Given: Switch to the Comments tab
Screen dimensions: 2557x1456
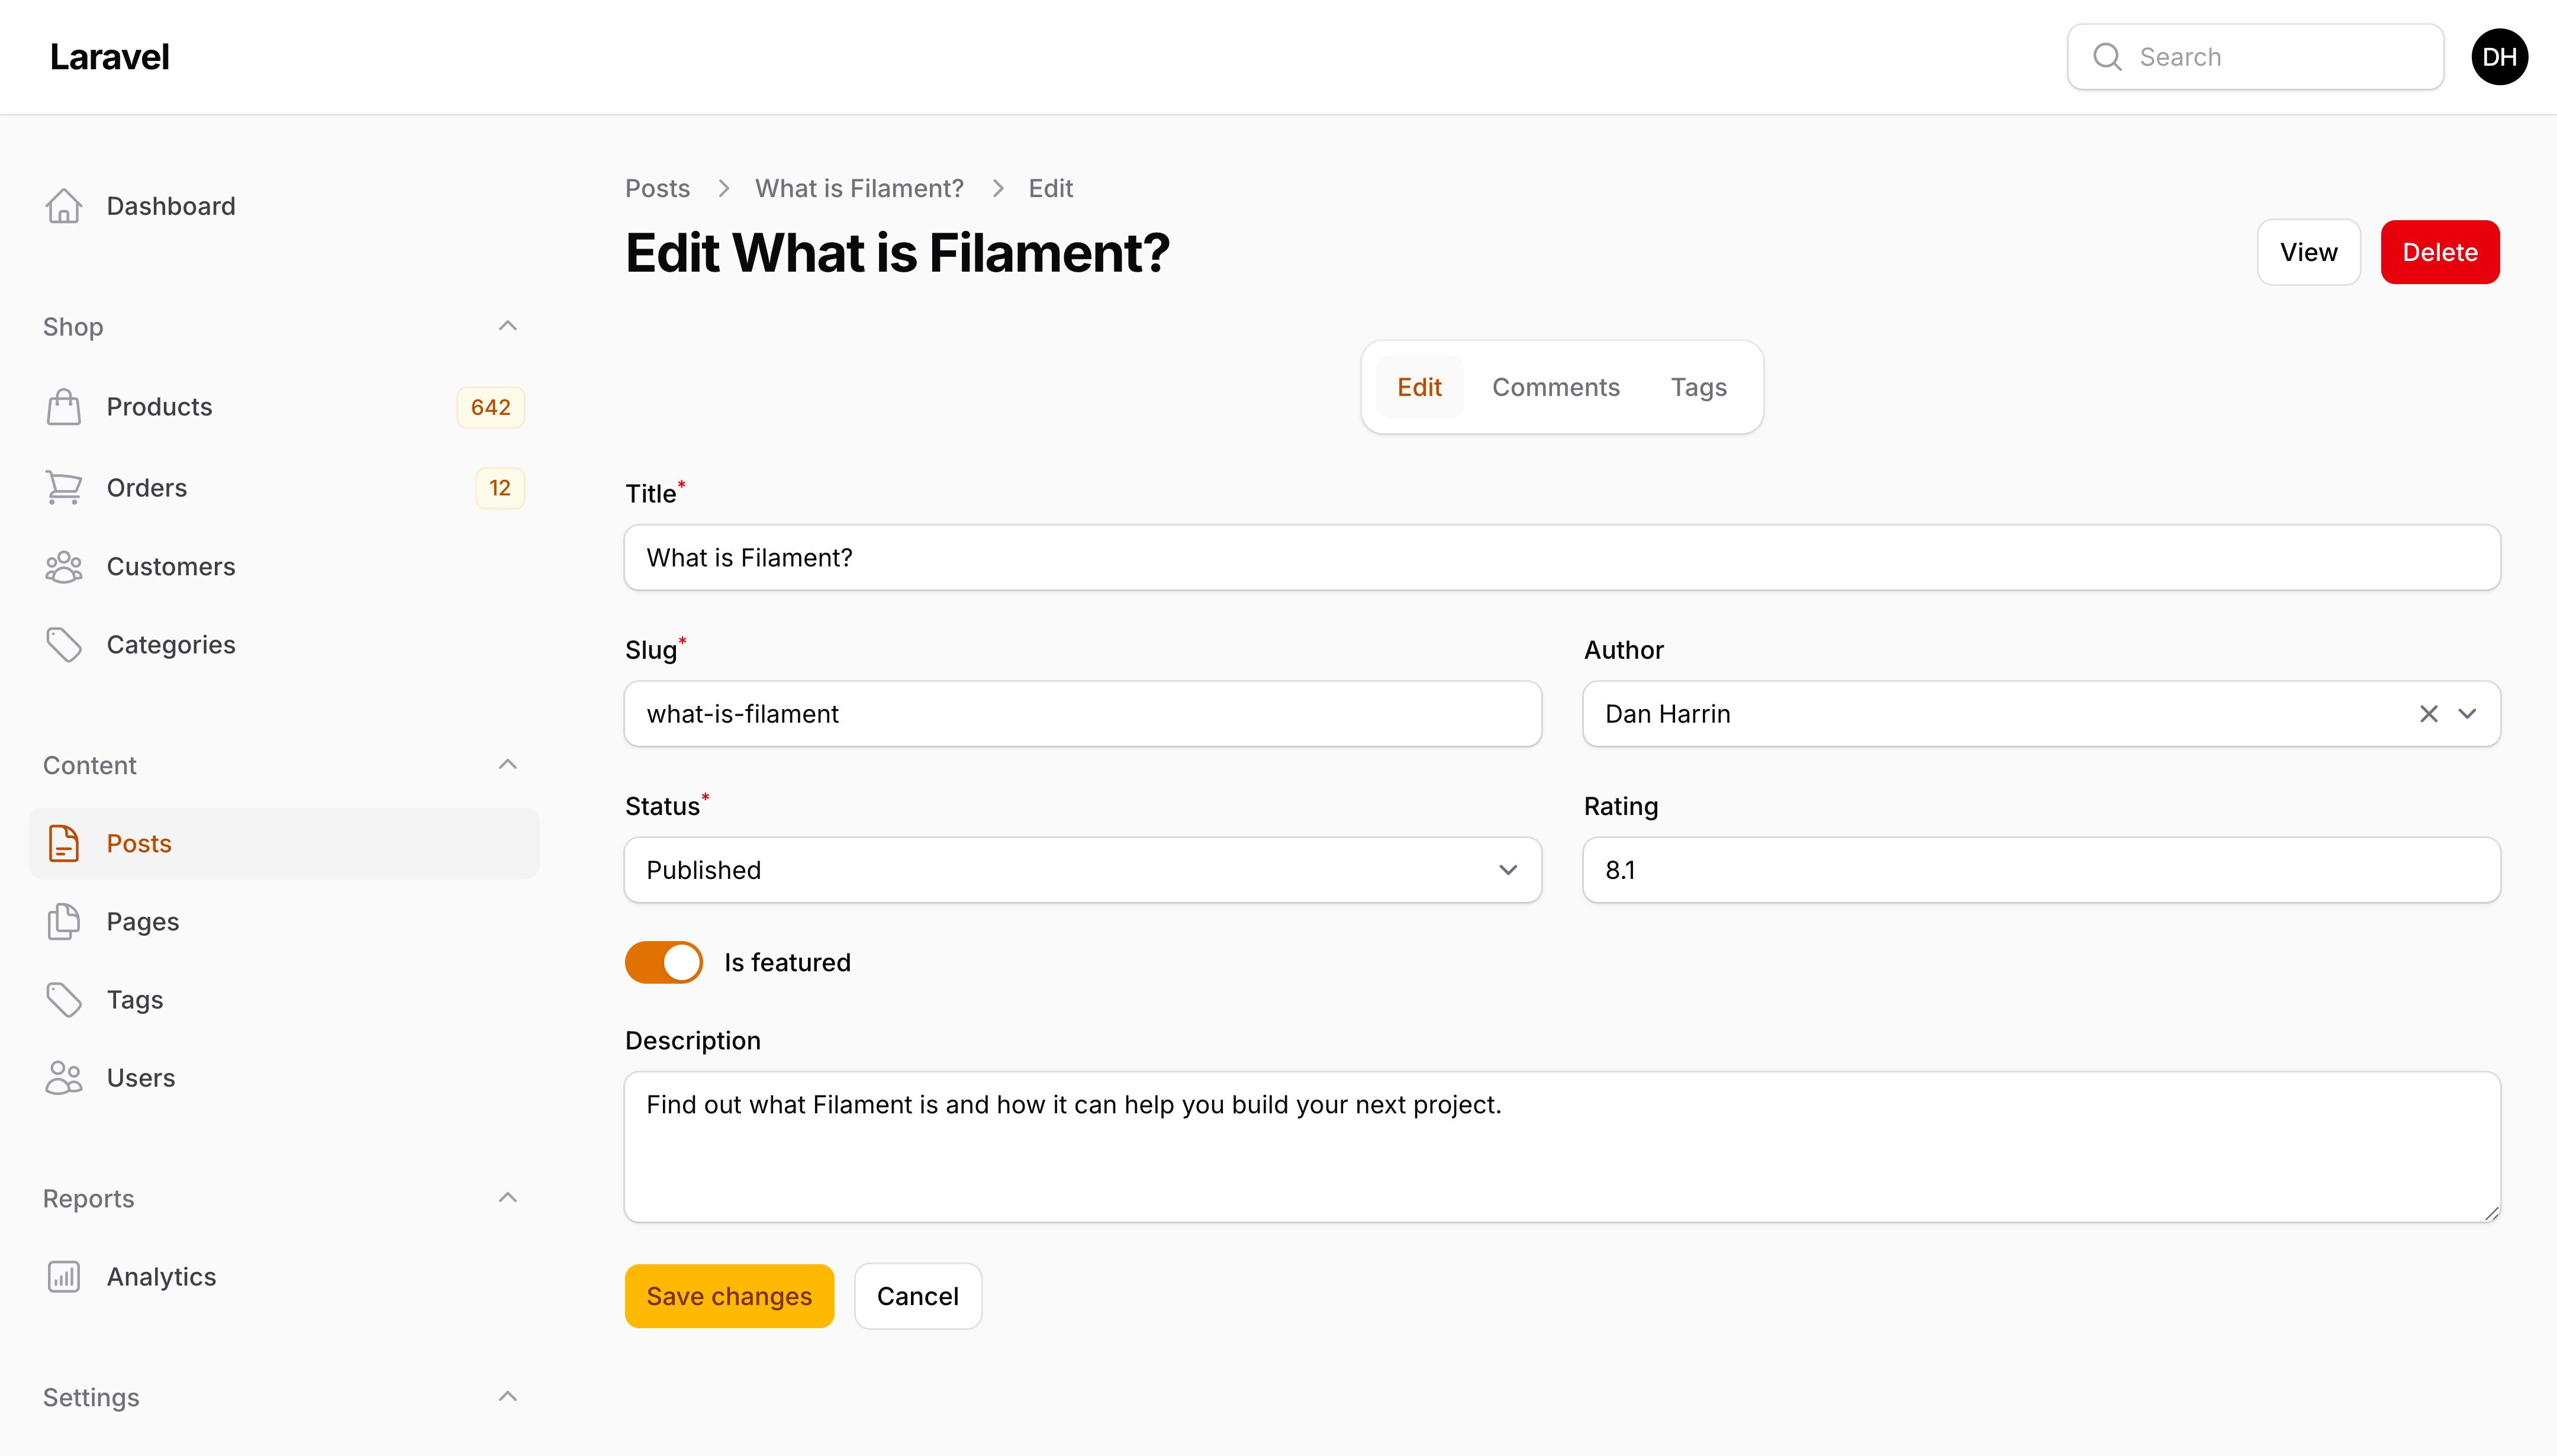Looking at the screenshot, I should coord(1556,387).
